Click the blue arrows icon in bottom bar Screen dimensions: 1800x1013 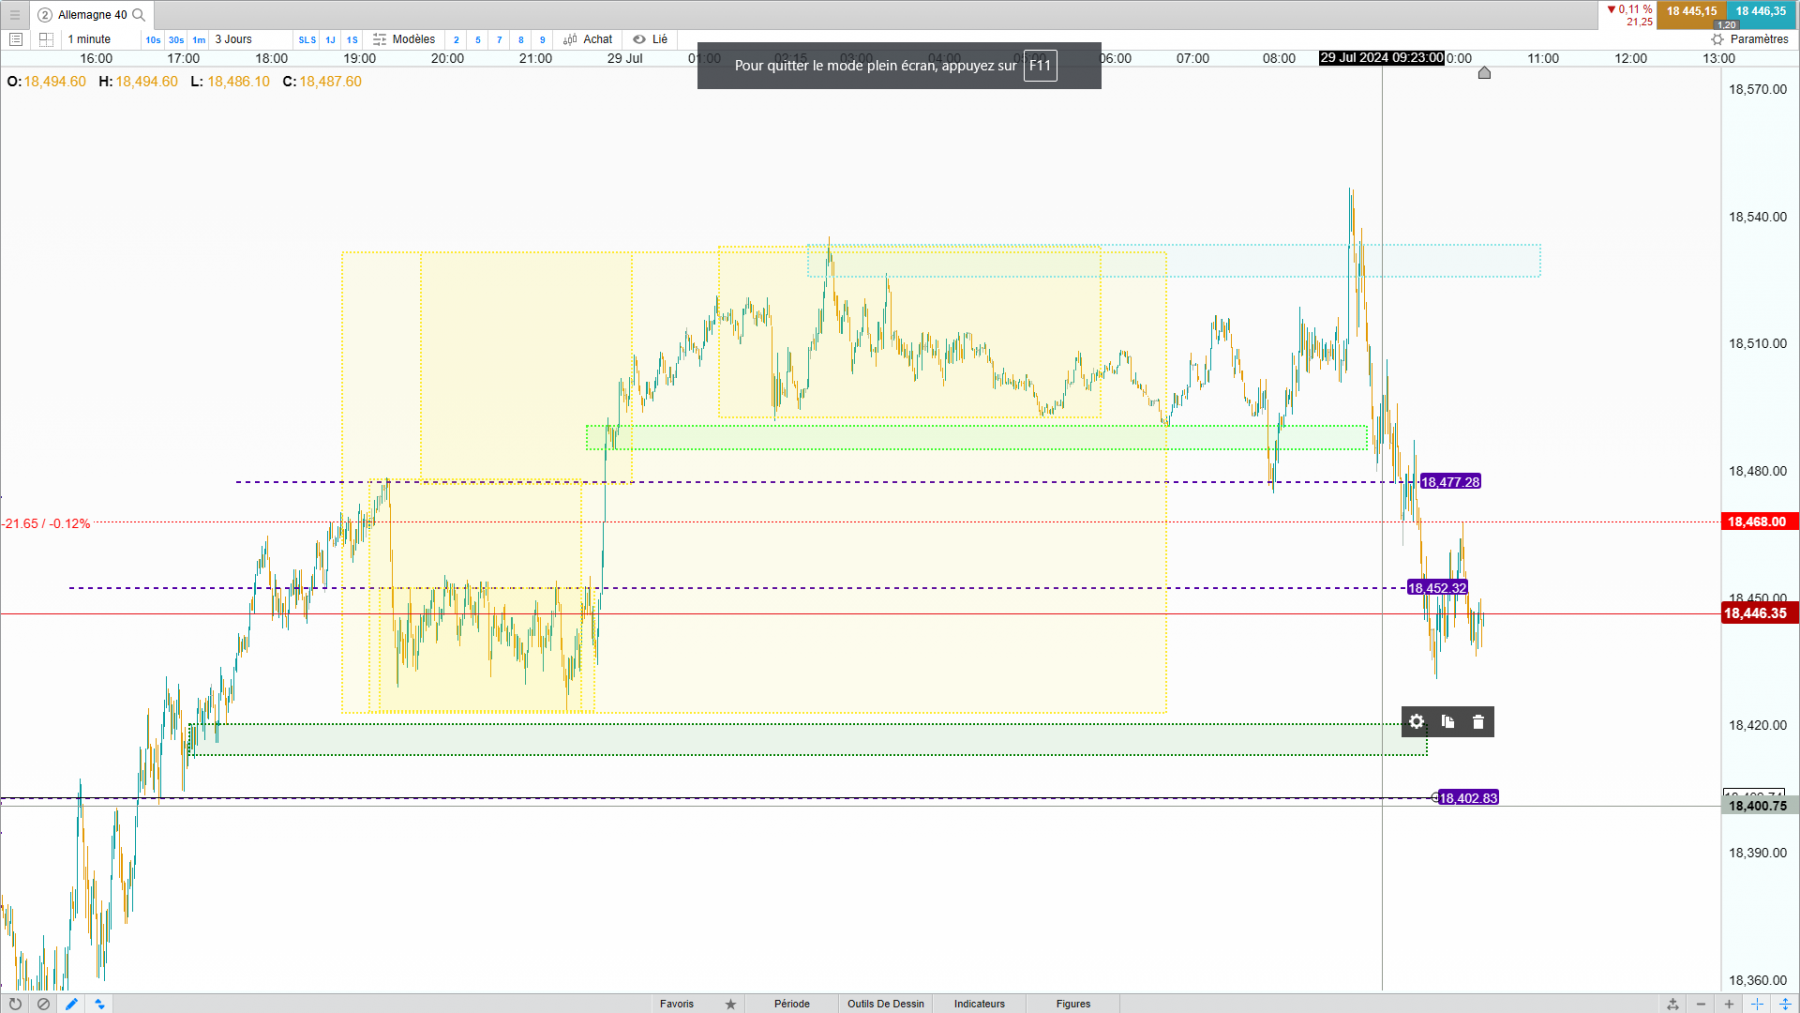tap(99, 1004)
